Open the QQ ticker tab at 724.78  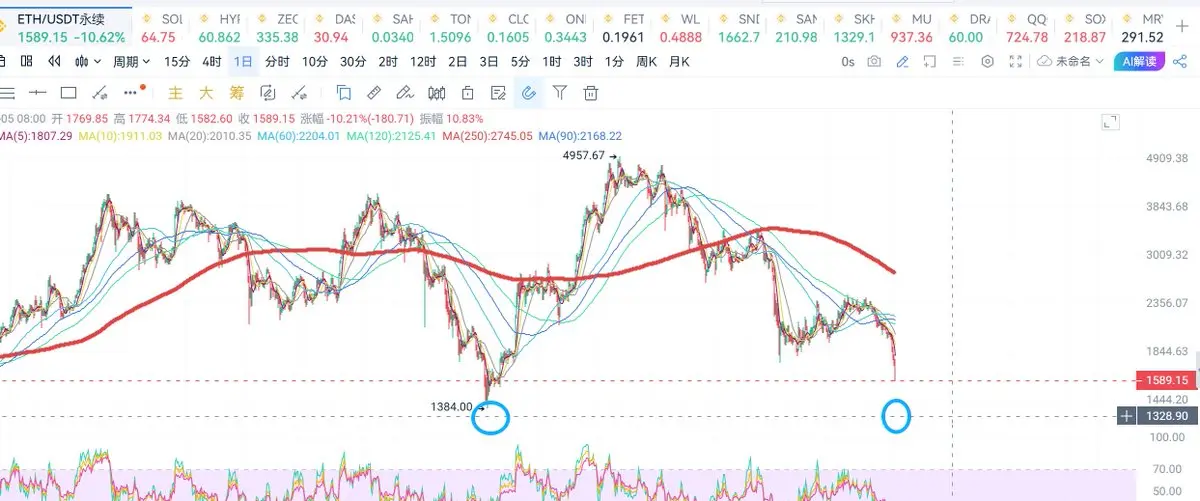pyautogui.click(x=1027, y=27)
